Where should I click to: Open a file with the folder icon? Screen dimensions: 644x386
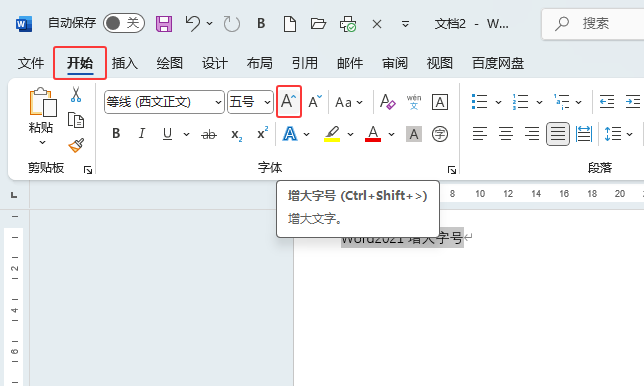(318, 24)
